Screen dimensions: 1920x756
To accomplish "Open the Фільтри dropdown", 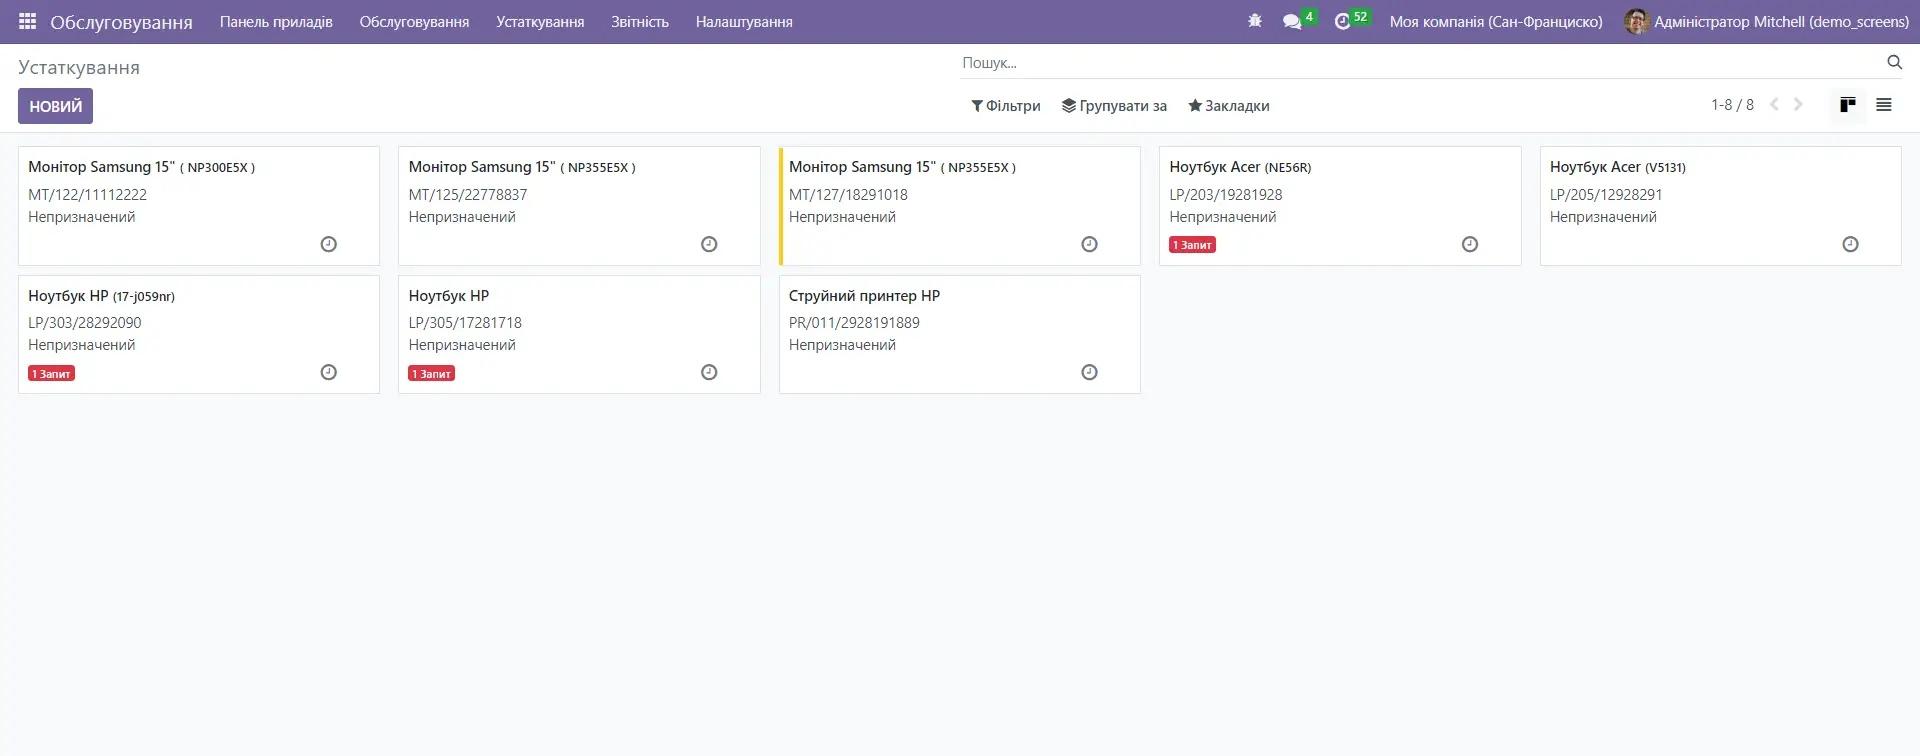I will (x=1005, y=106).
